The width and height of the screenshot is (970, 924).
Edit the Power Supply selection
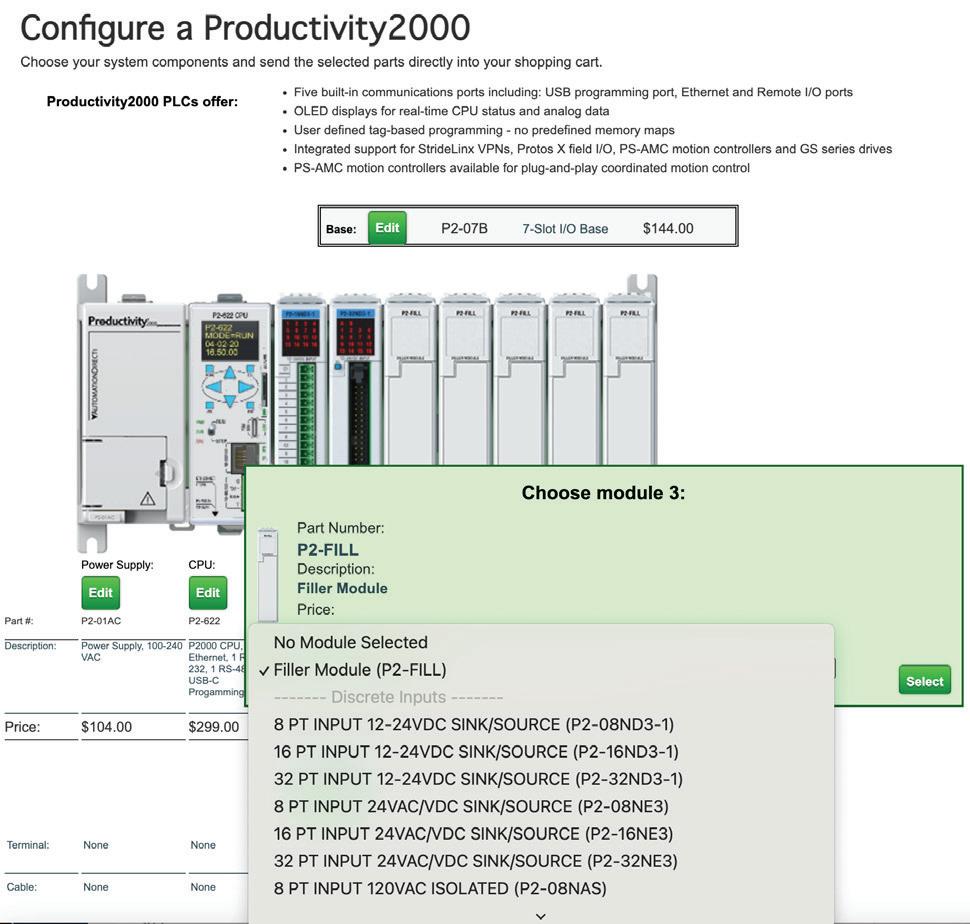pyautogui.click(x=100, y=592)
